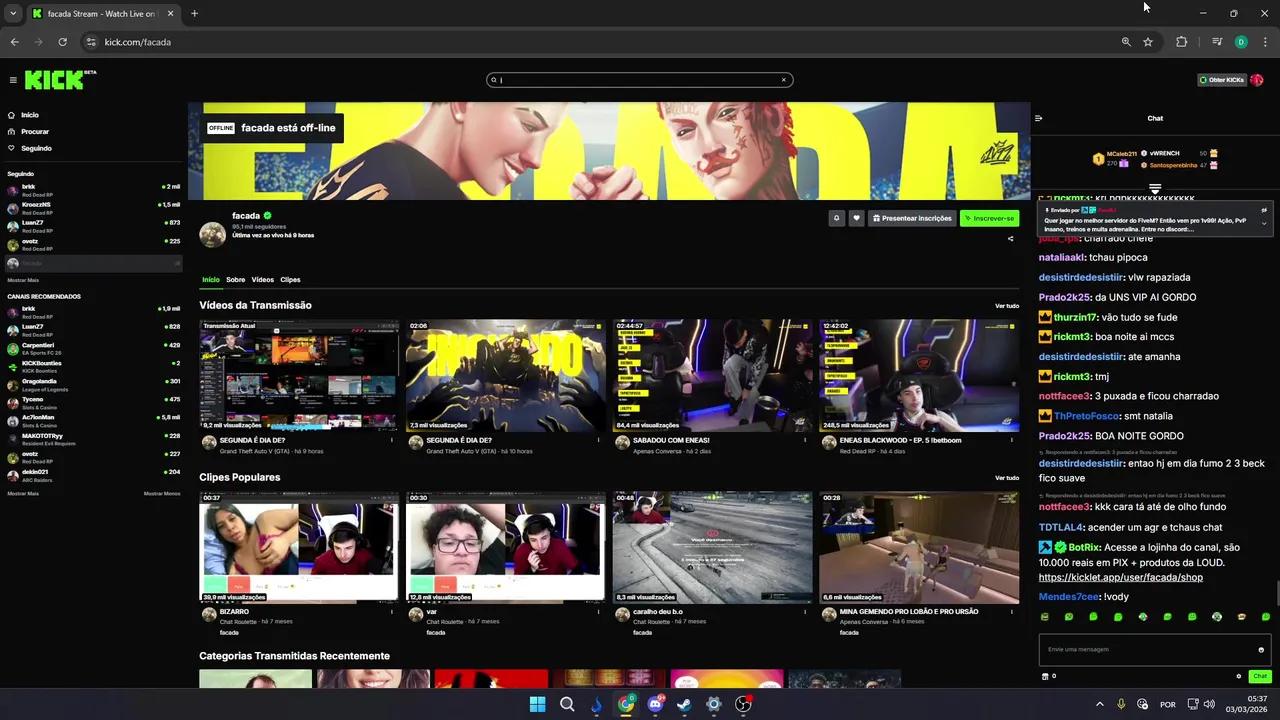Screen dimensions: 1280x720
Task: Open the 02:06 SEGUNDA É DIA DE? video thumbnail
Action: click(505, 376)
